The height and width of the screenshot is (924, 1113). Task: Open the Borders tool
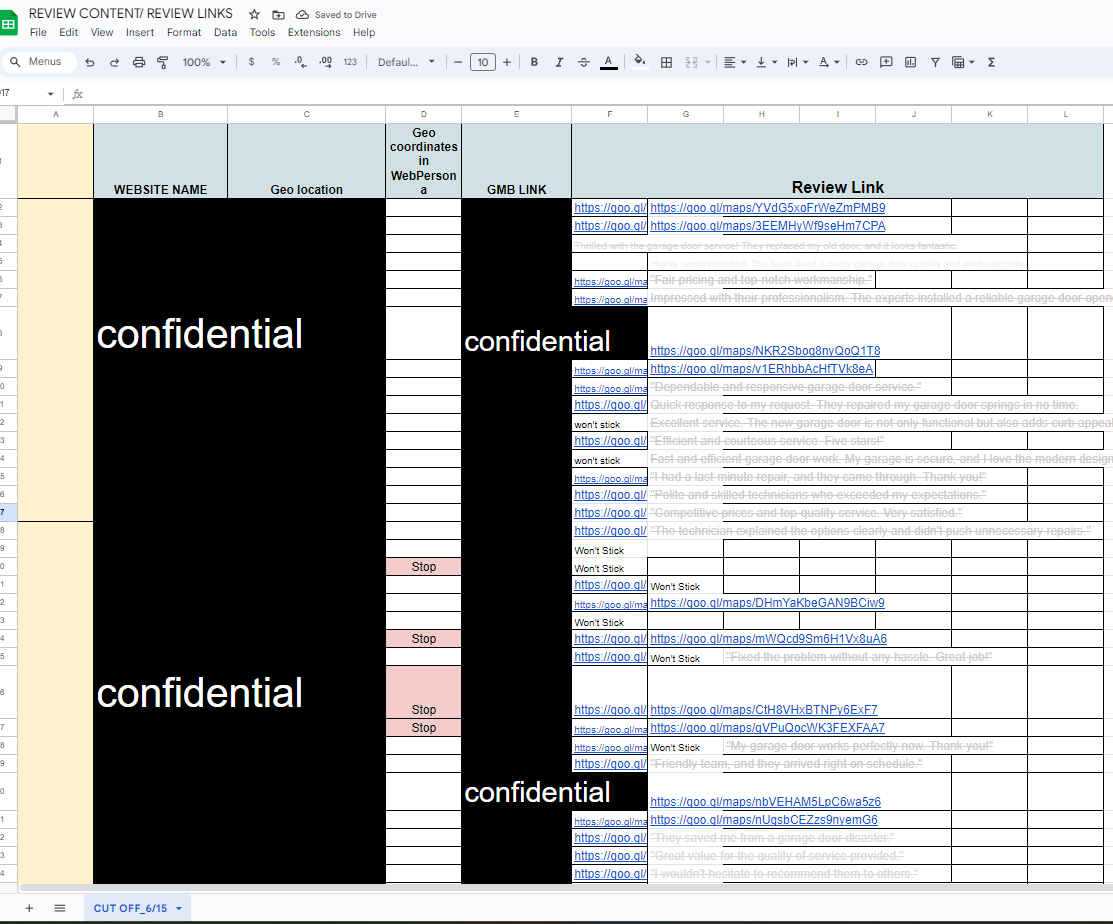click(x=667, y=62)
